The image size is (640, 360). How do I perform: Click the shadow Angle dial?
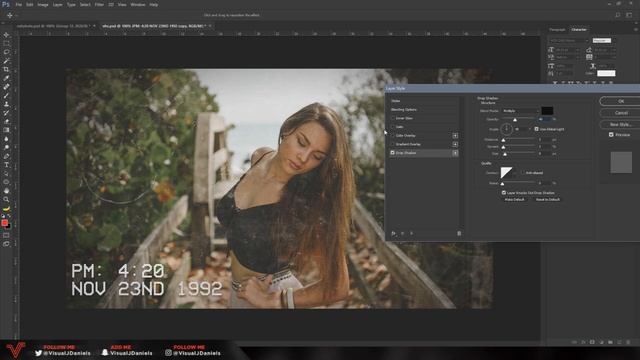click(507, 129)
